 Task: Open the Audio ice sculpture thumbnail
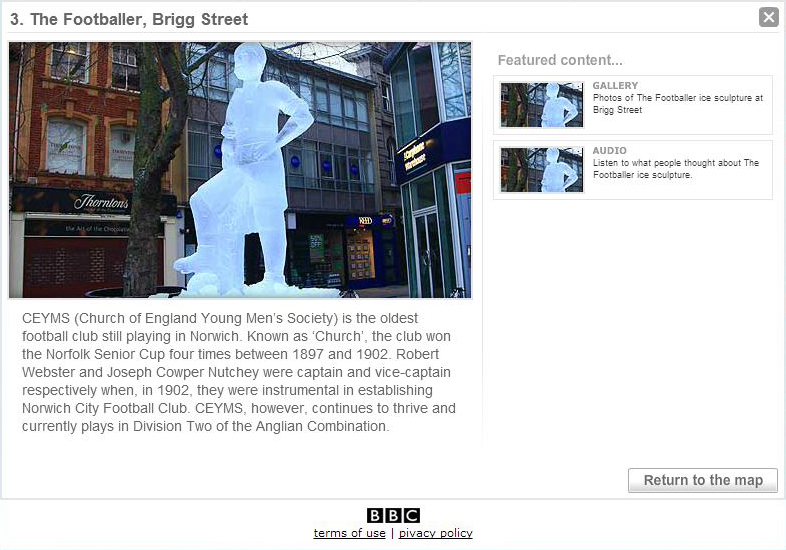click(542, 170)
